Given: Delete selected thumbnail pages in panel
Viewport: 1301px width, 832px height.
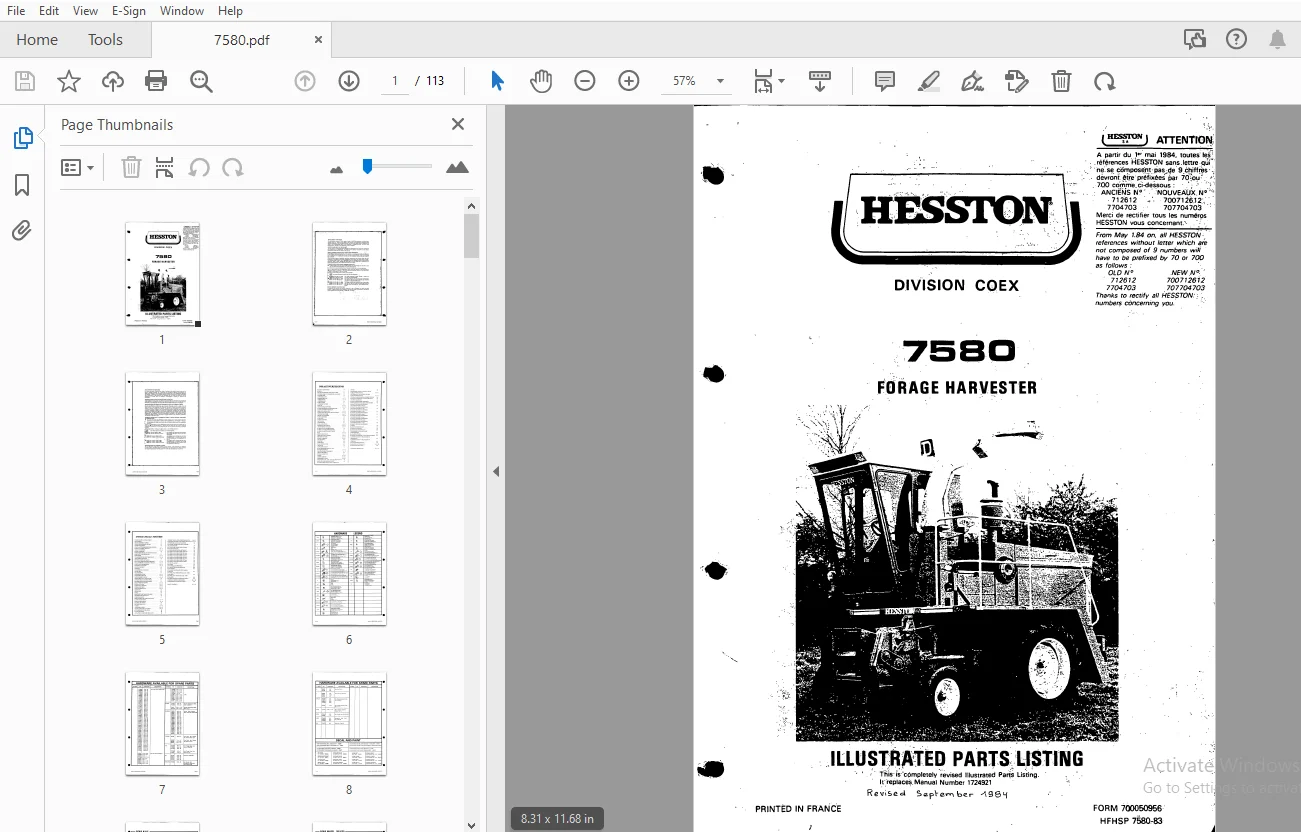Looking at the screenshot, I should [131, 167].
